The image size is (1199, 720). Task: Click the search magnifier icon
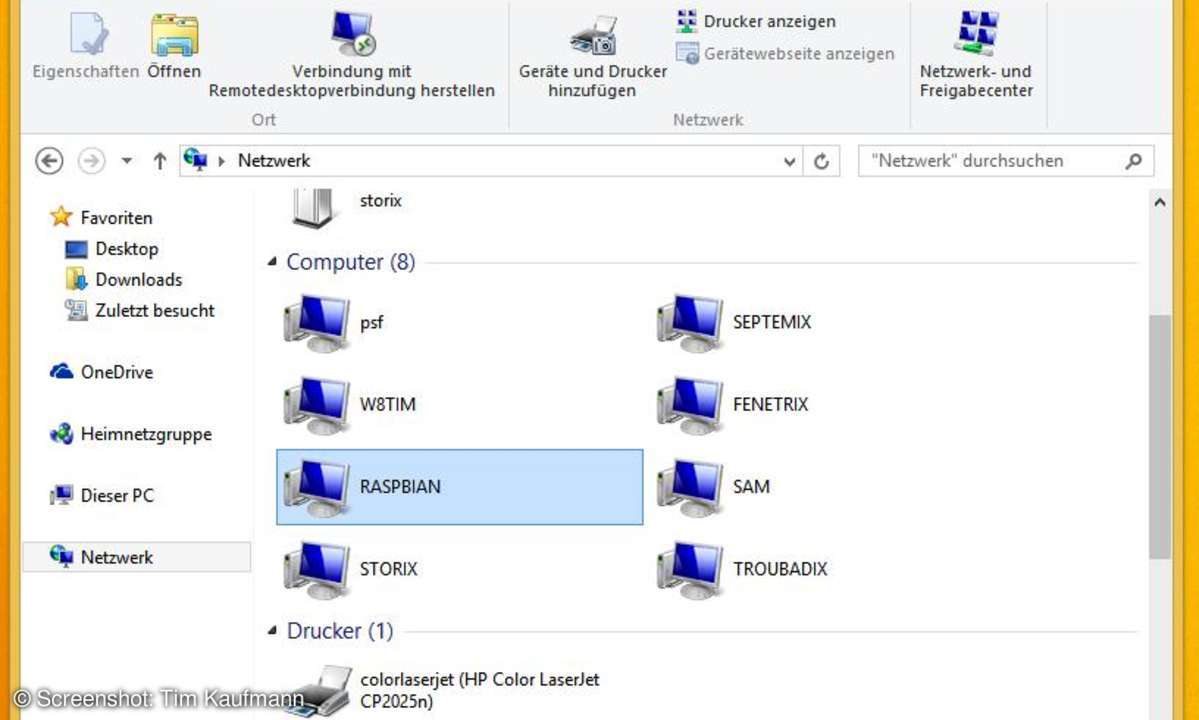(x=1134, y=161)
